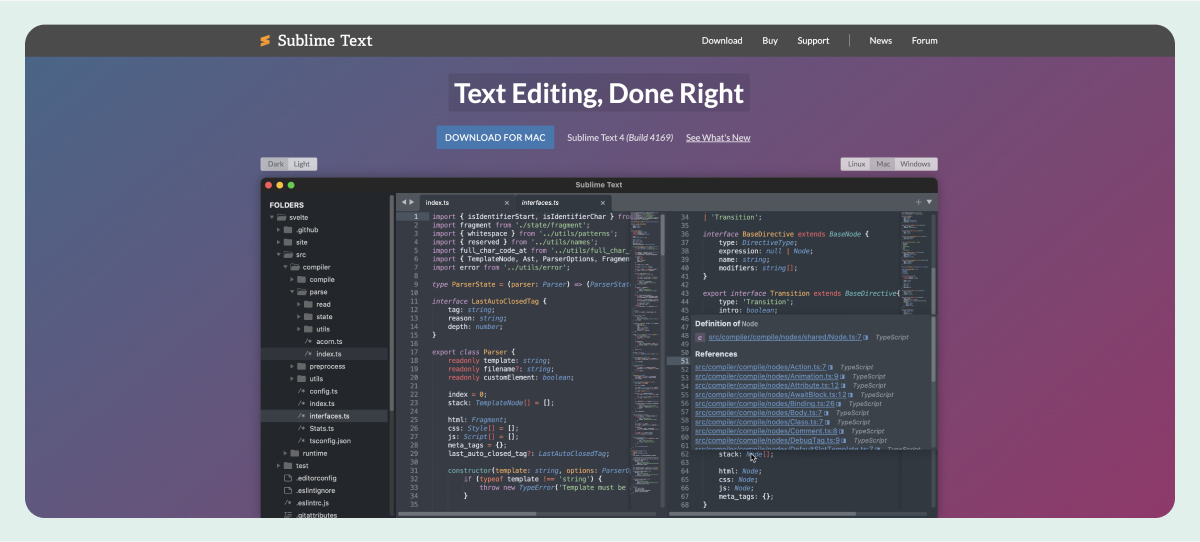This screenshot has height=542, width=1200.
Task: Click the new tab plus icon
Action: [918, 202]
